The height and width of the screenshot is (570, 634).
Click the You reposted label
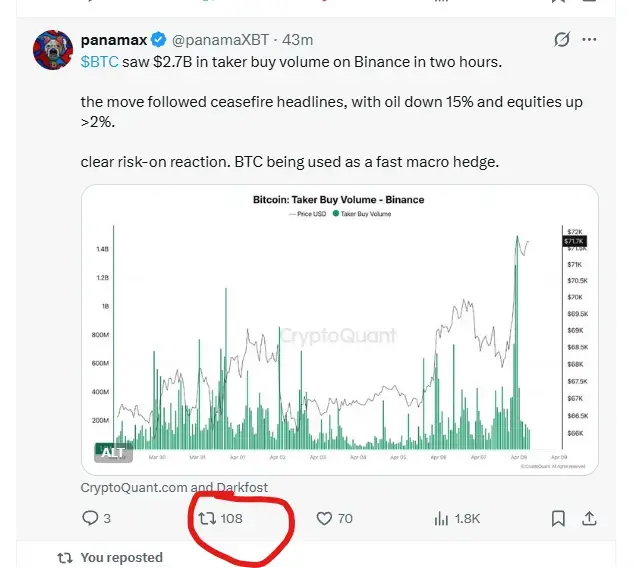point(121,557)
